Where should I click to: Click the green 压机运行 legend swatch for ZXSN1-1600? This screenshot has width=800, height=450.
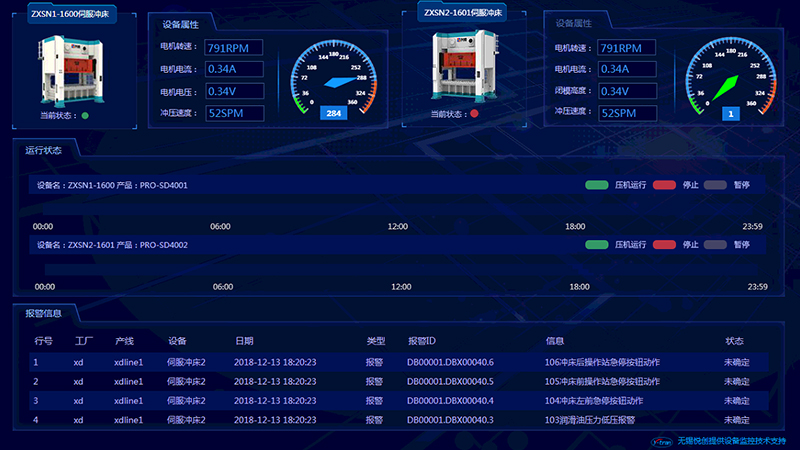coord(597,185)
